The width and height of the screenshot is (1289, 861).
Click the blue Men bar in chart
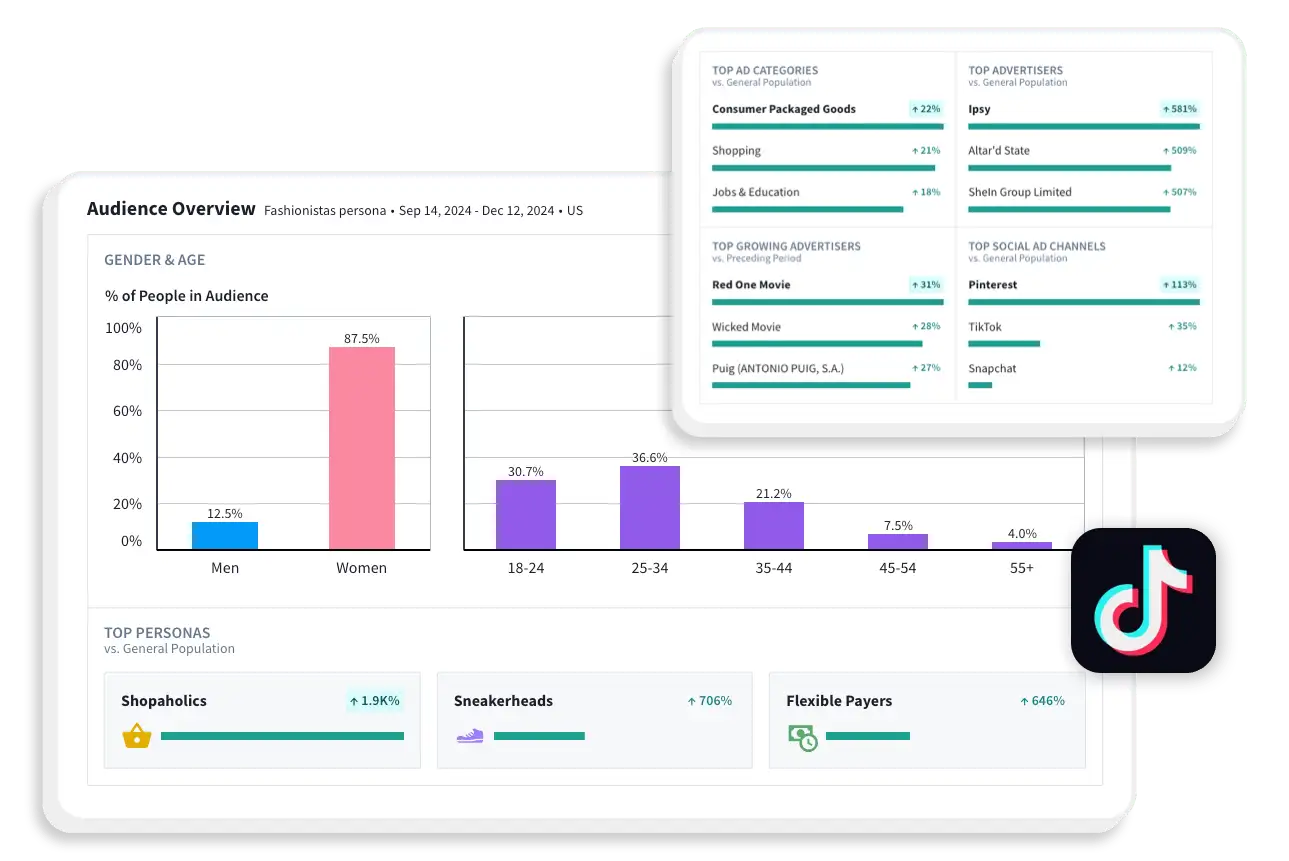(225, 536)
